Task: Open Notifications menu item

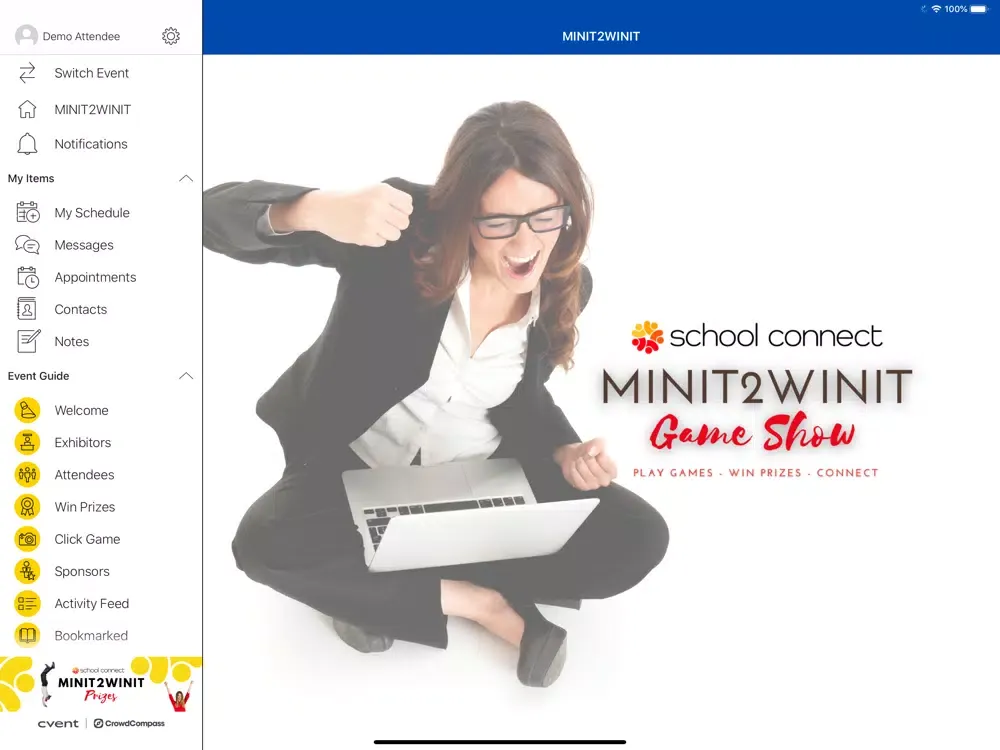Action: tap(91, 144)
